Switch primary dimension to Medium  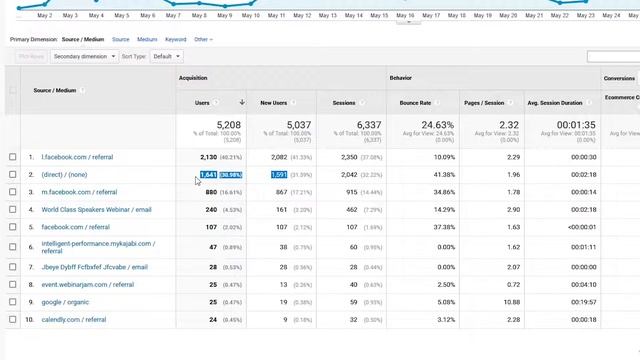(147, 40)
